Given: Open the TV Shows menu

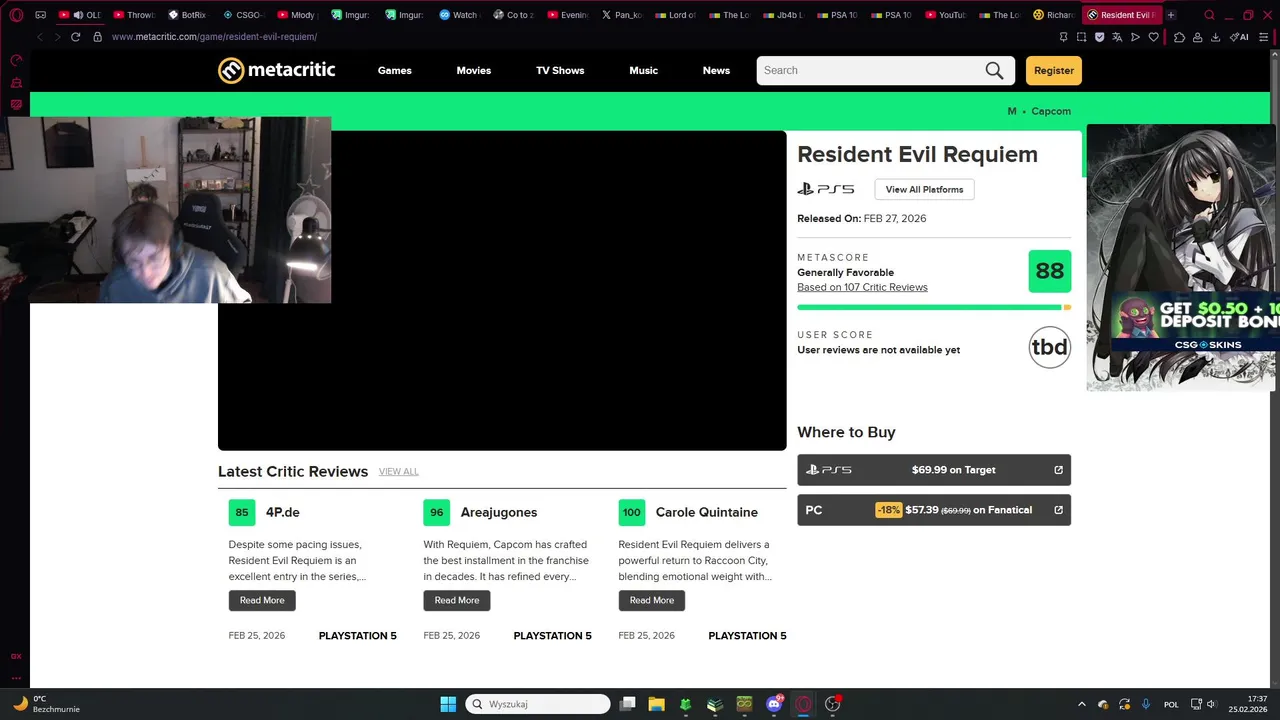Looking at the screenshot, I should point(560,70).
